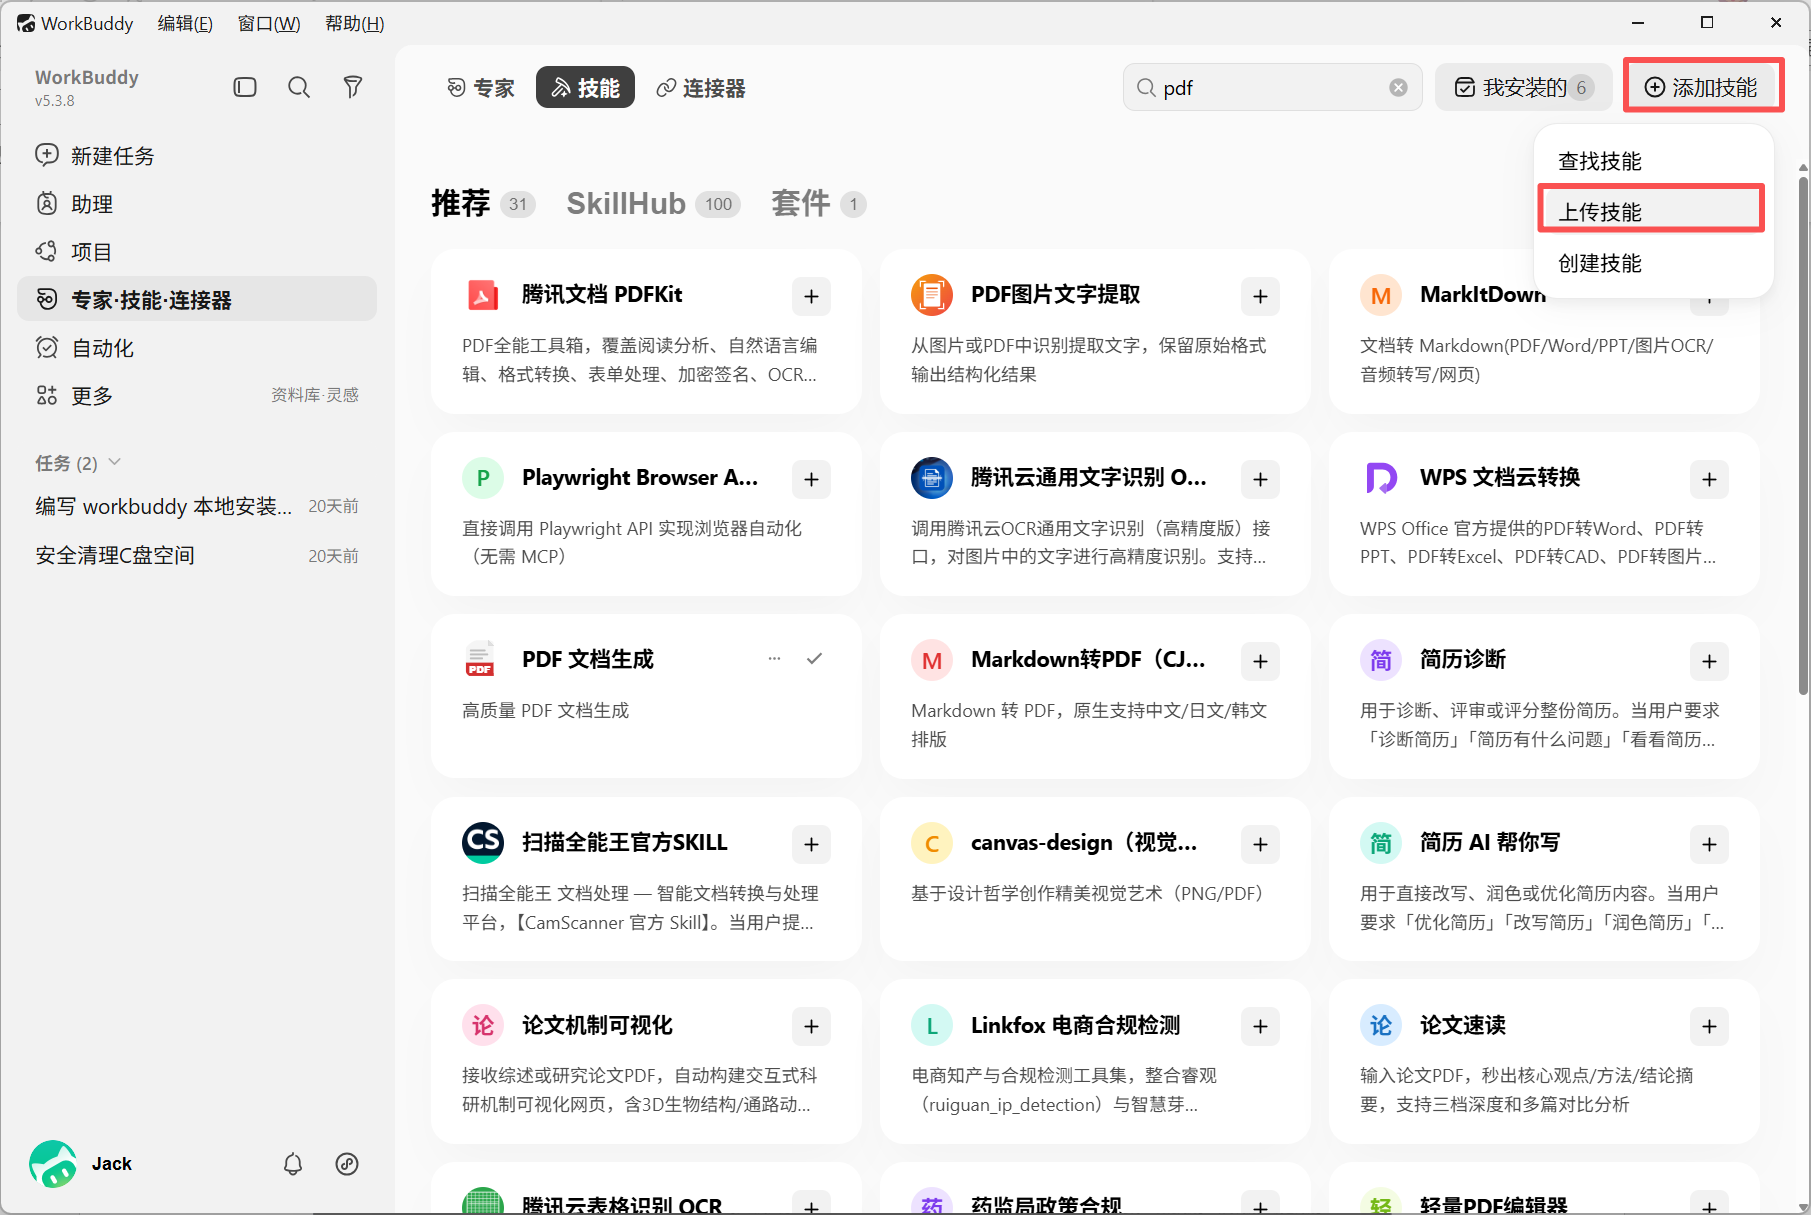Show 我安装的 skills list

click(x=1523, y=87)
